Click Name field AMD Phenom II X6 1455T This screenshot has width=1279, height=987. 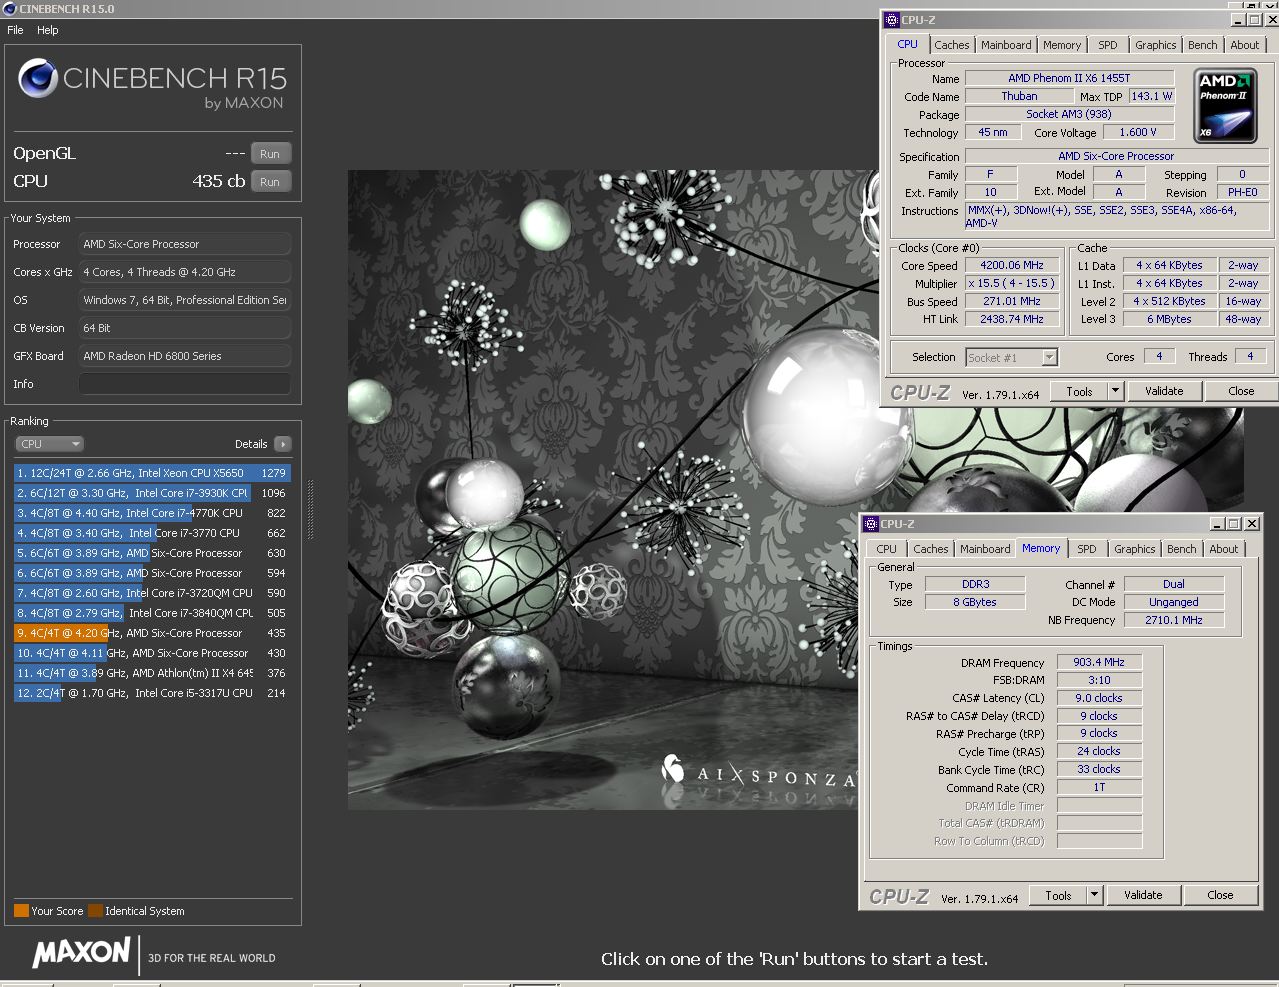[1069, 78]
